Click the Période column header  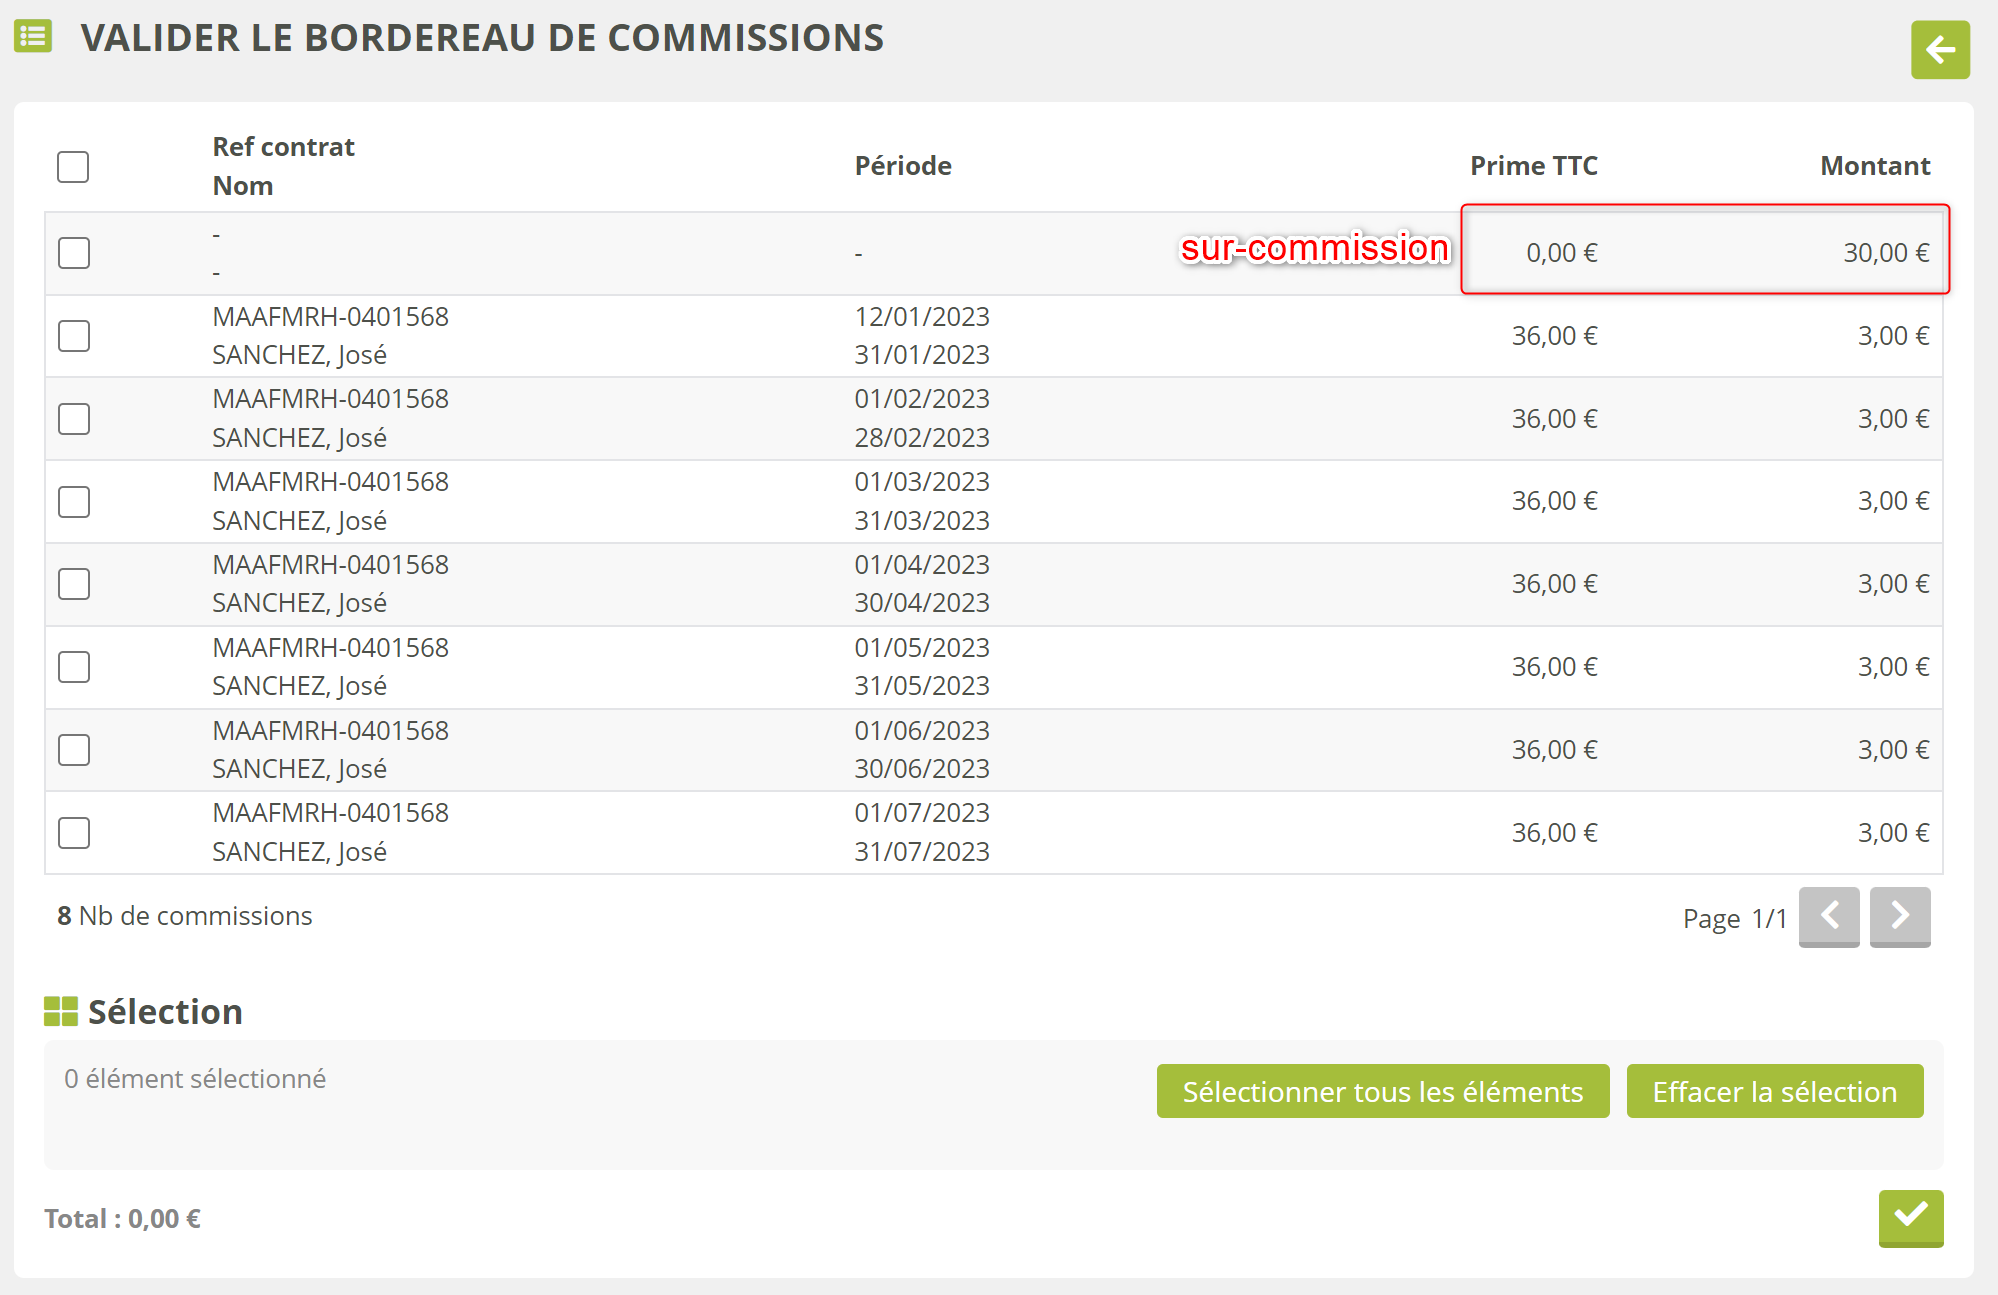902,166
